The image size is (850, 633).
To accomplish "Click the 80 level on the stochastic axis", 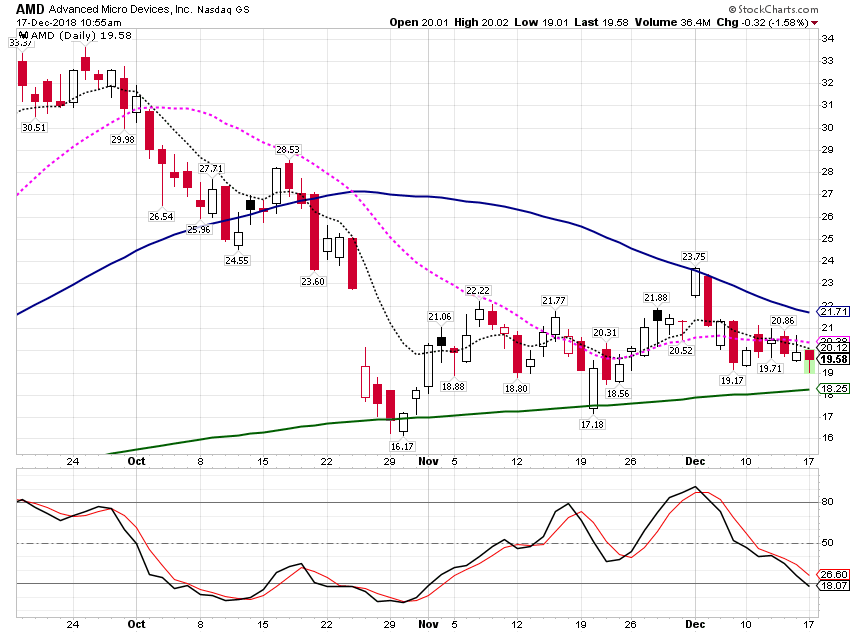I will coord(827,502).
